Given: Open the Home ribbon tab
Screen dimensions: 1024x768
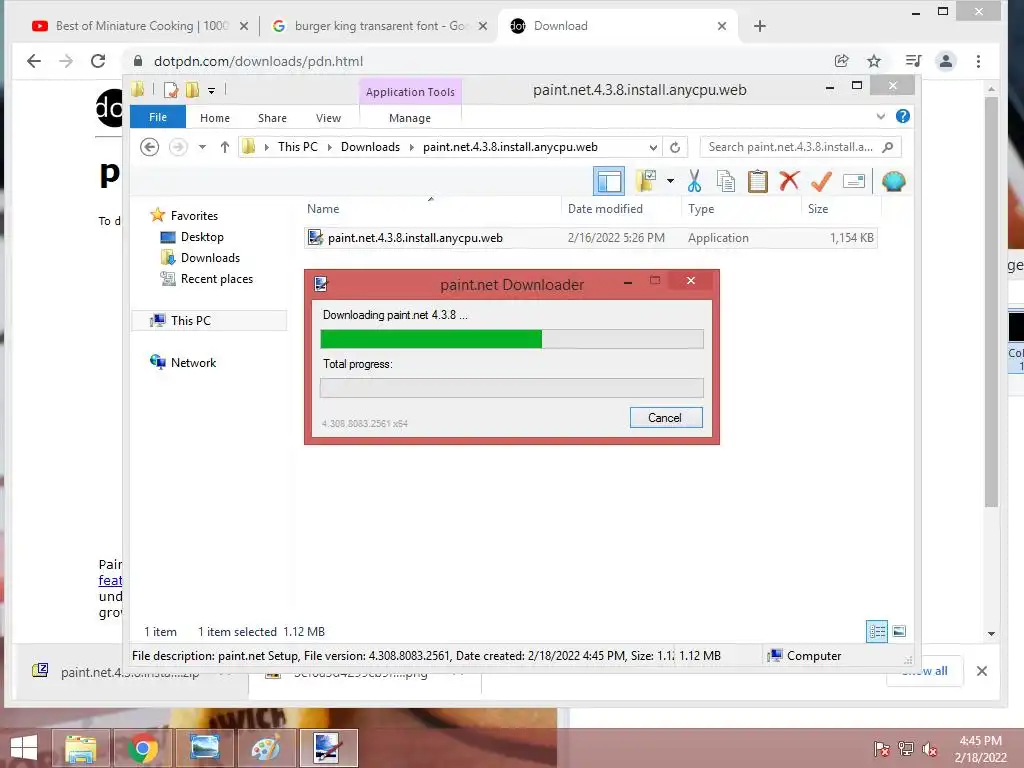Looking at the screenshot, I should click(215, 118).
